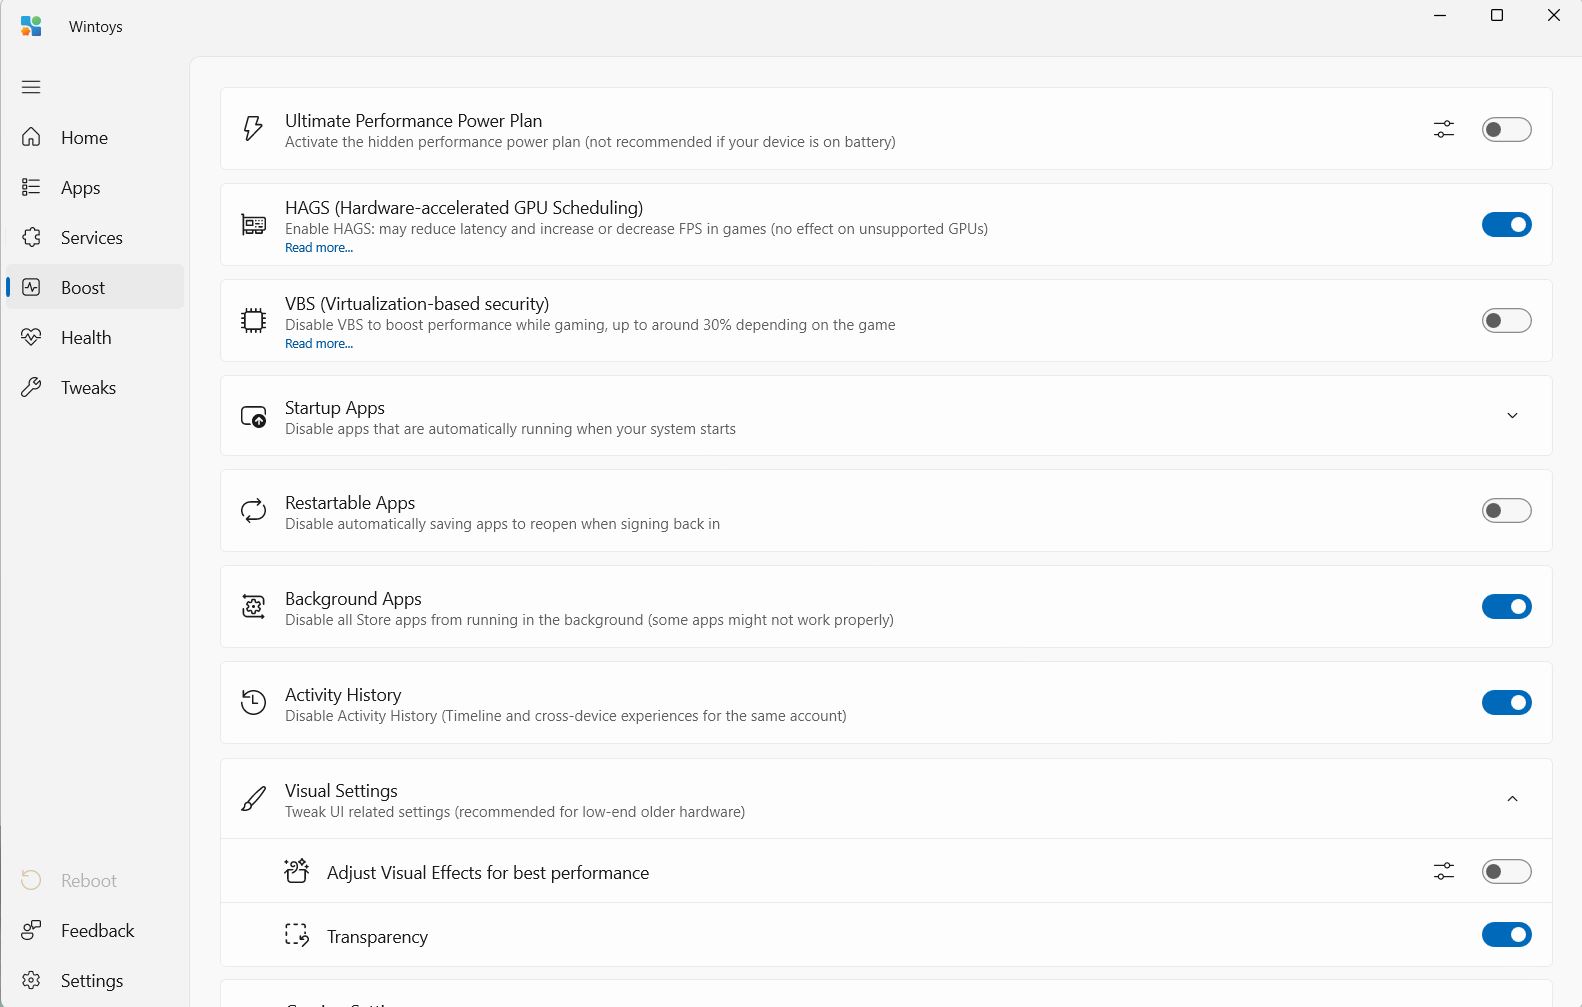Click the Health heart icon

coord(31,337)
